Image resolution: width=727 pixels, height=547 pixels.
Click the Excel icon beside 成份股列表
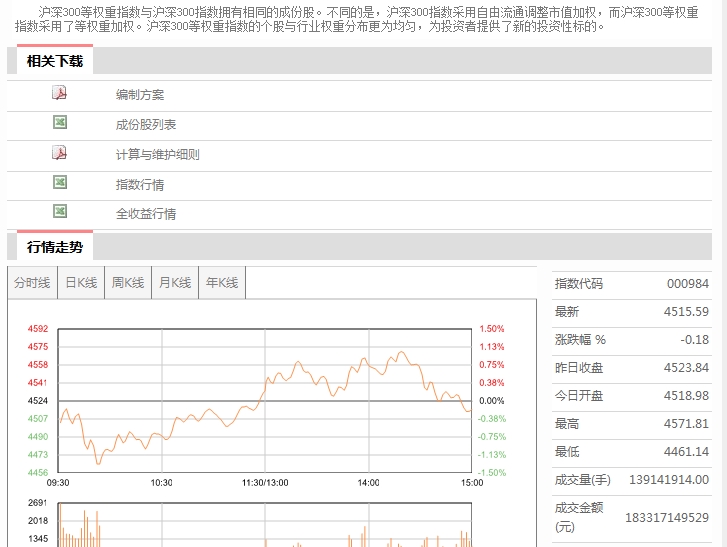tap(60, 122)
